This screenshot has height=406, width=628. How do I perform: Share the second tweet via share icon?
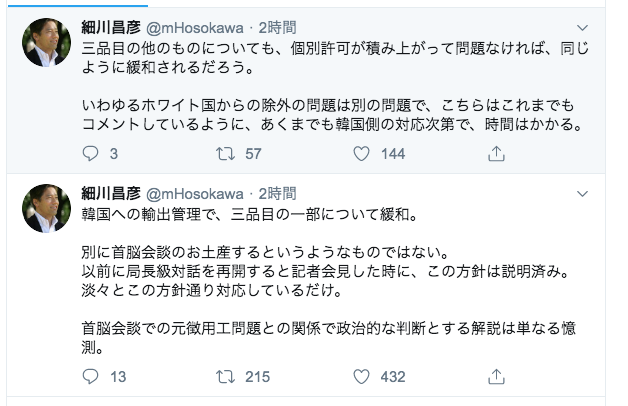tap(496, 377)
